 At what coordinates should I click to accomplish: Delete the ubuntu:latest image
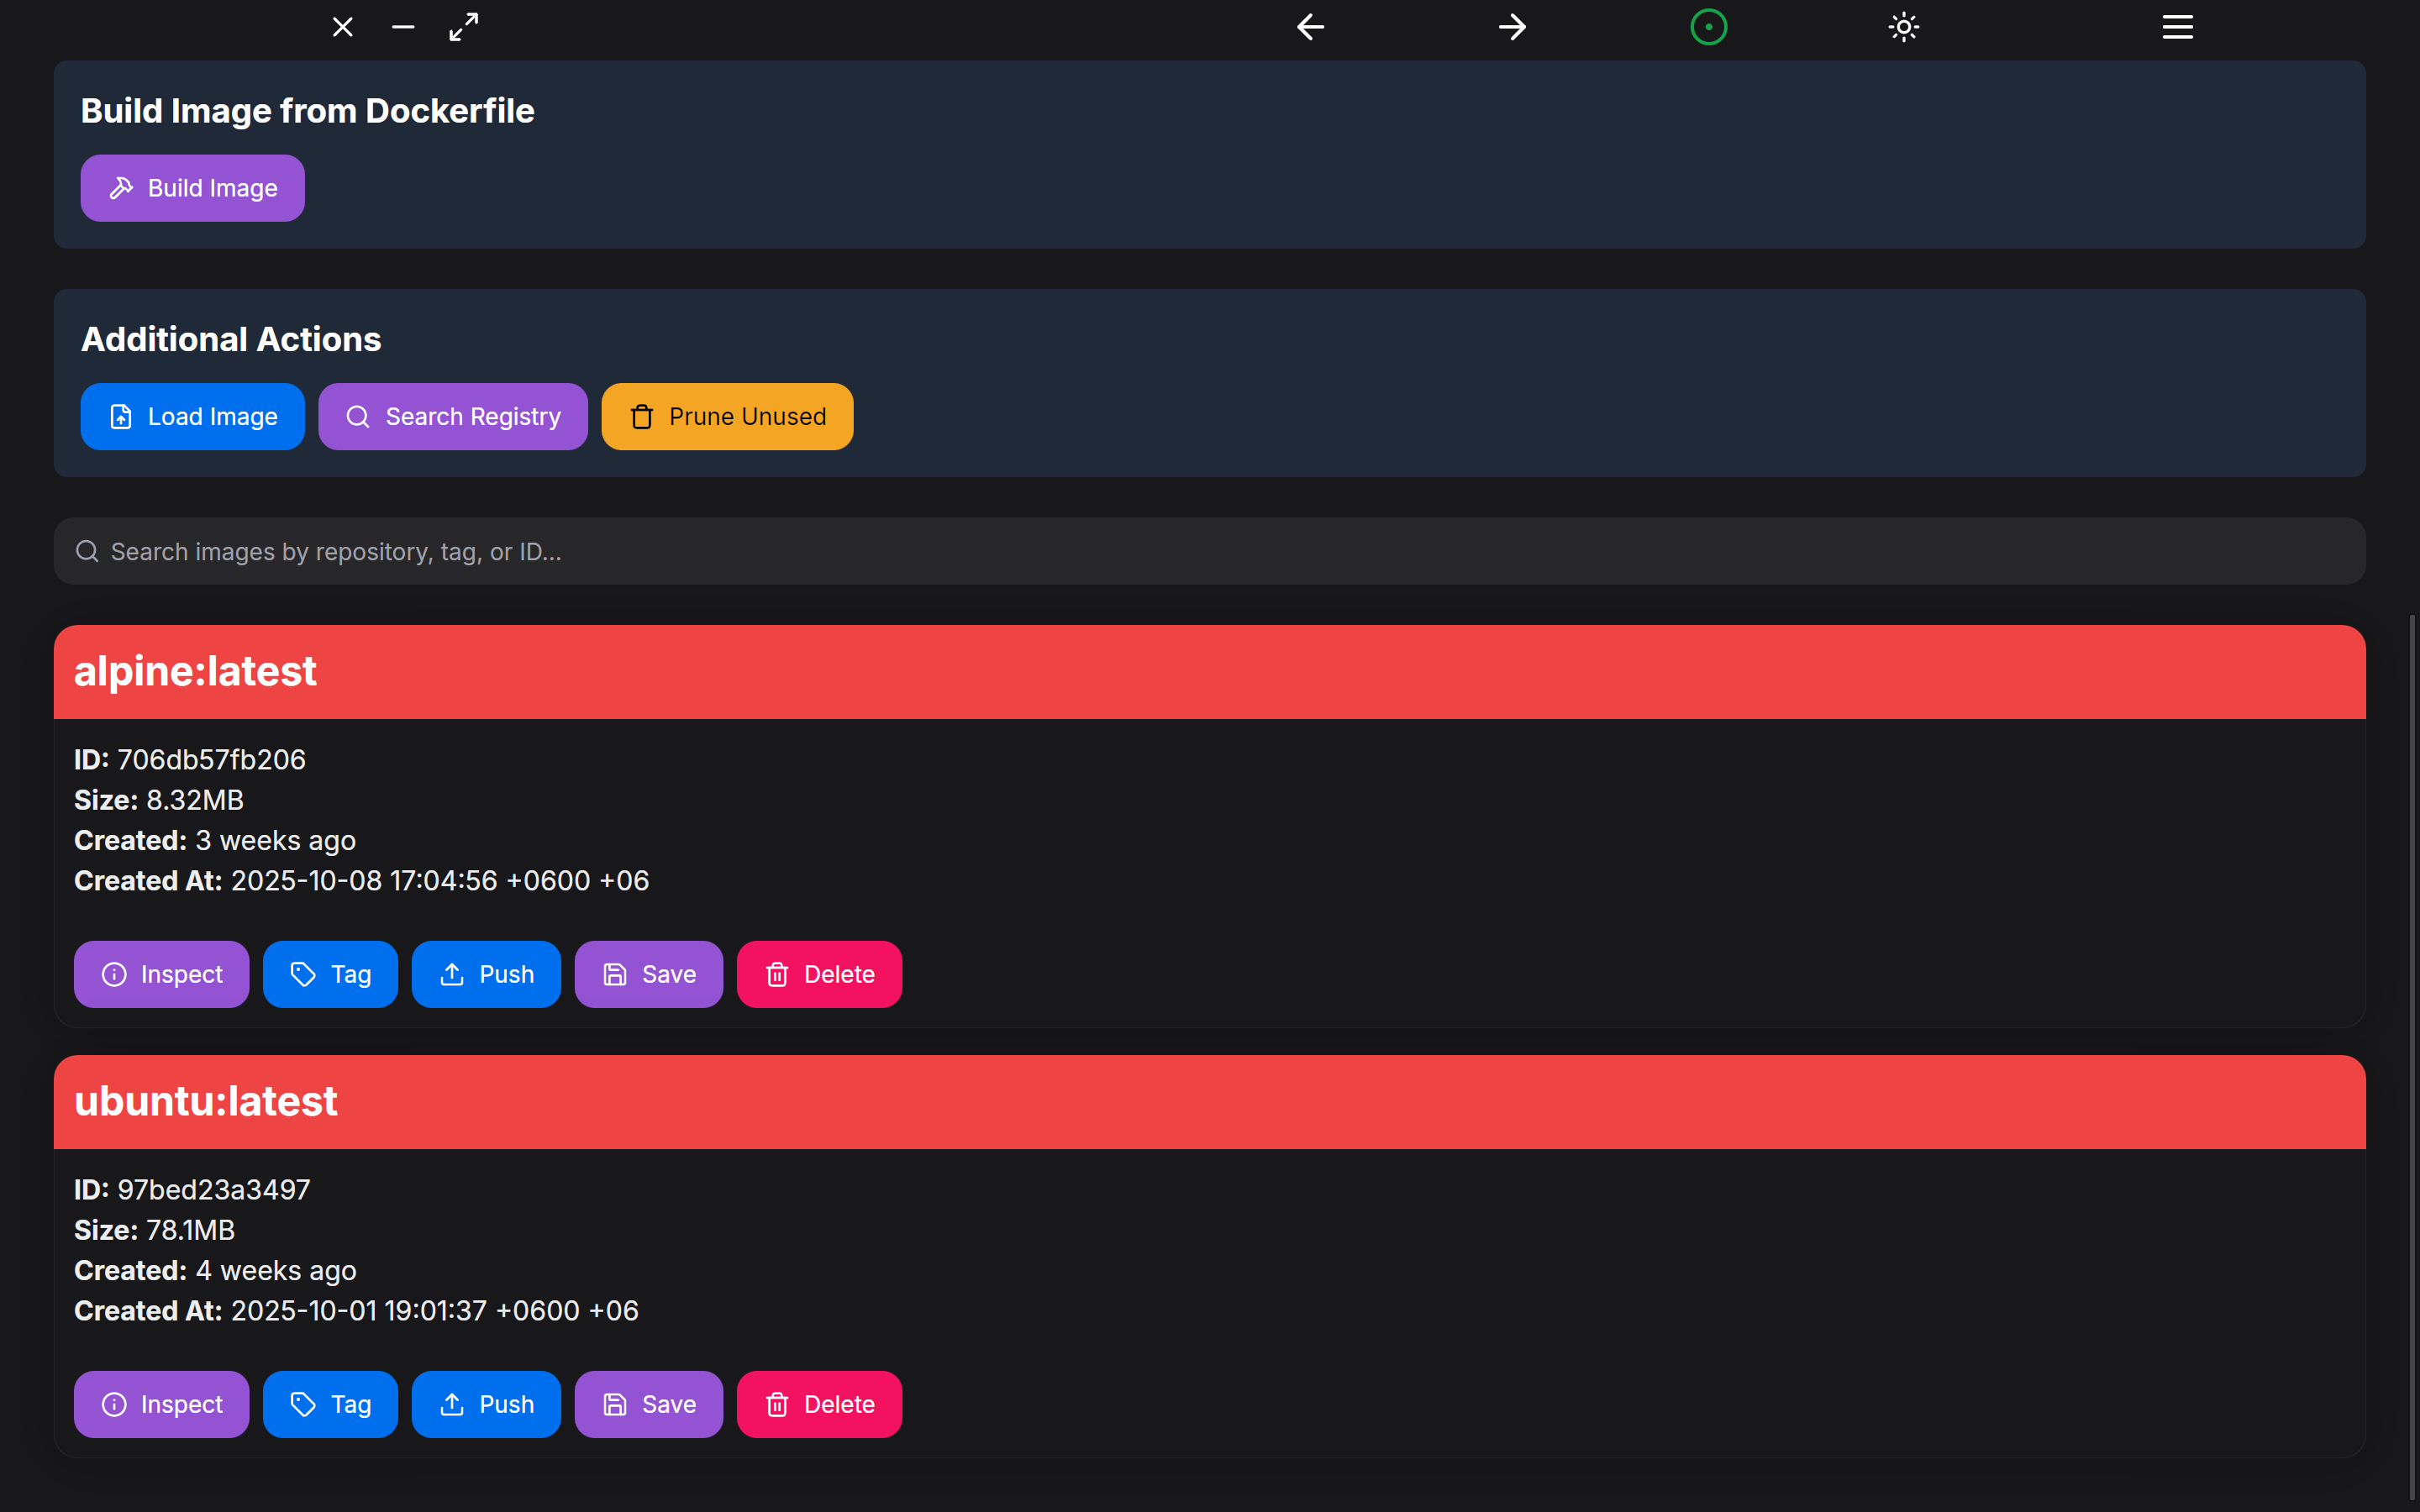point(819,1404)
